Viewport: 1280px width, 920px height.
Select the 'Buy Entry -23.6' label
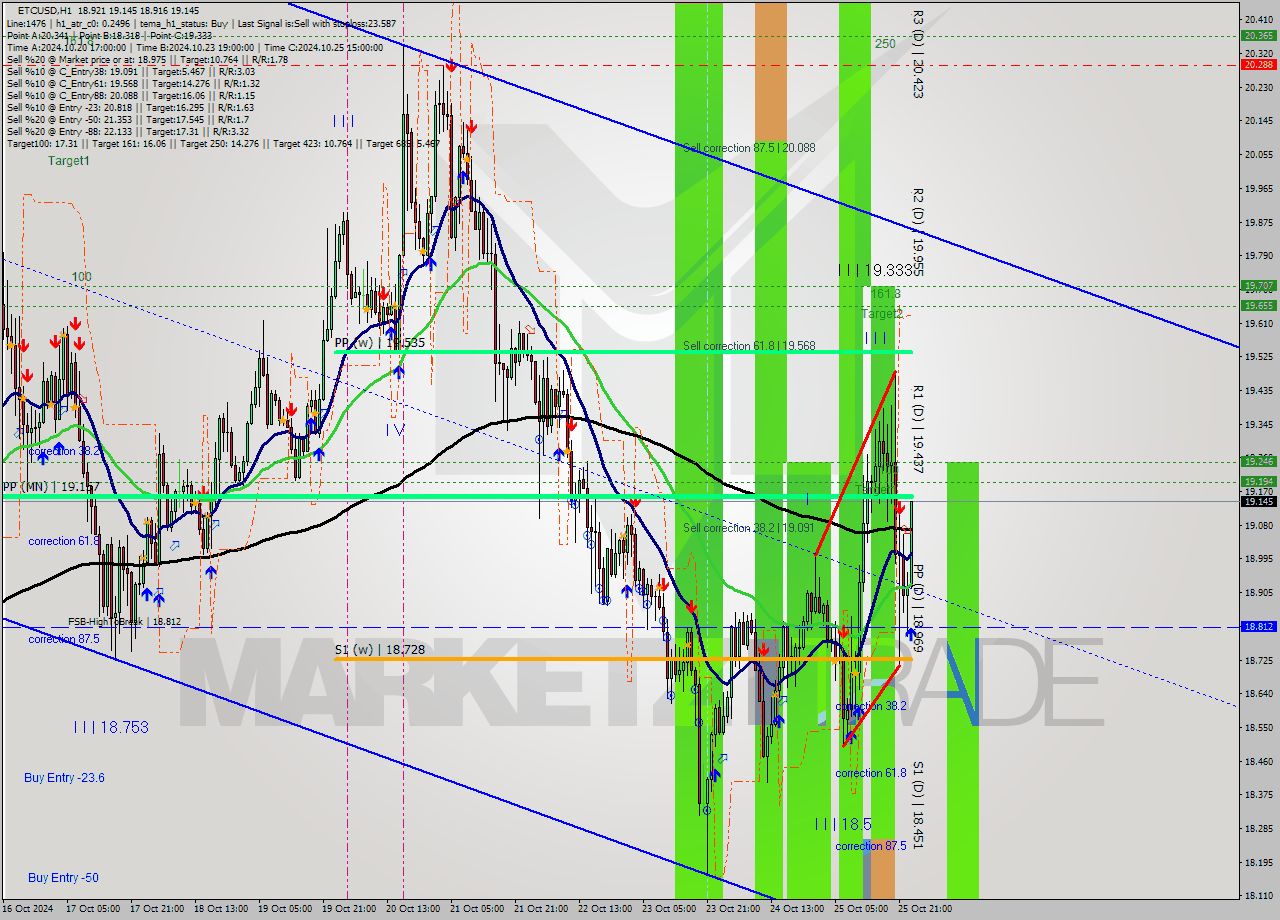[x=64, y=778]
